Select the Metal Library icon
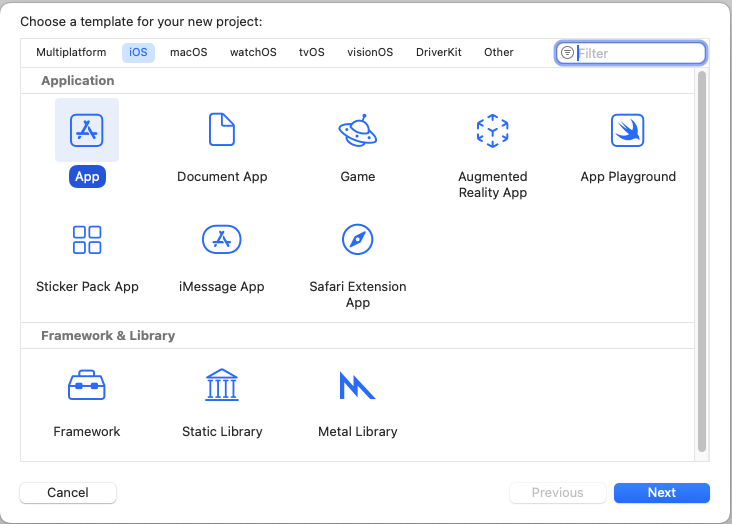732x524 pixels. click(x=357, y=385)
